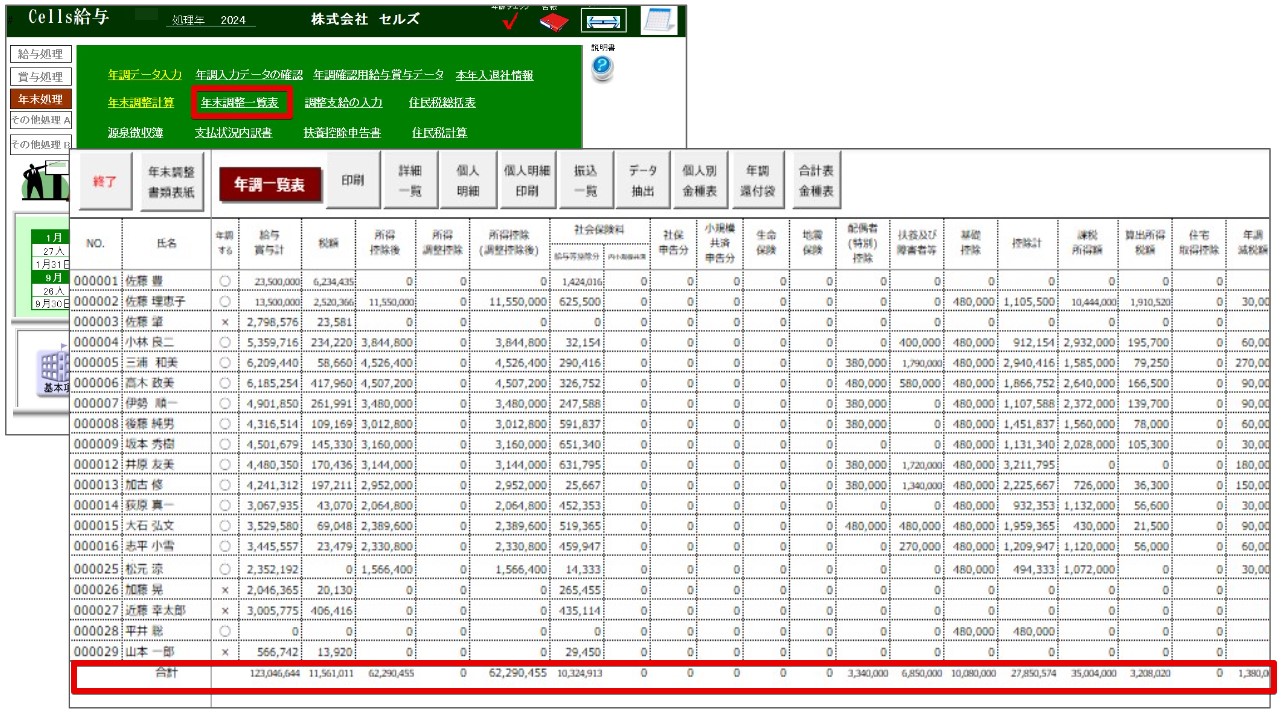Click 税額 total 11,561,011

point(330,674)
